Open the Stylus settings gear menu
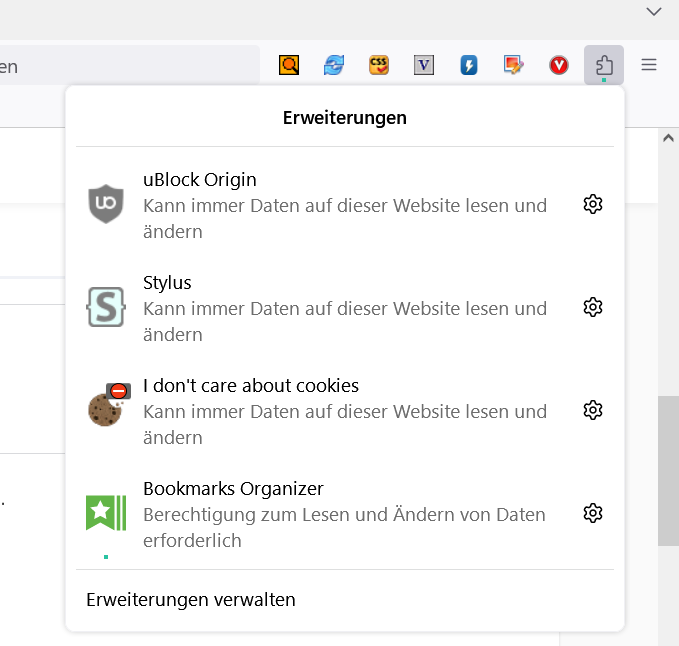Viewport: 679px width, 646px height. 593,307
